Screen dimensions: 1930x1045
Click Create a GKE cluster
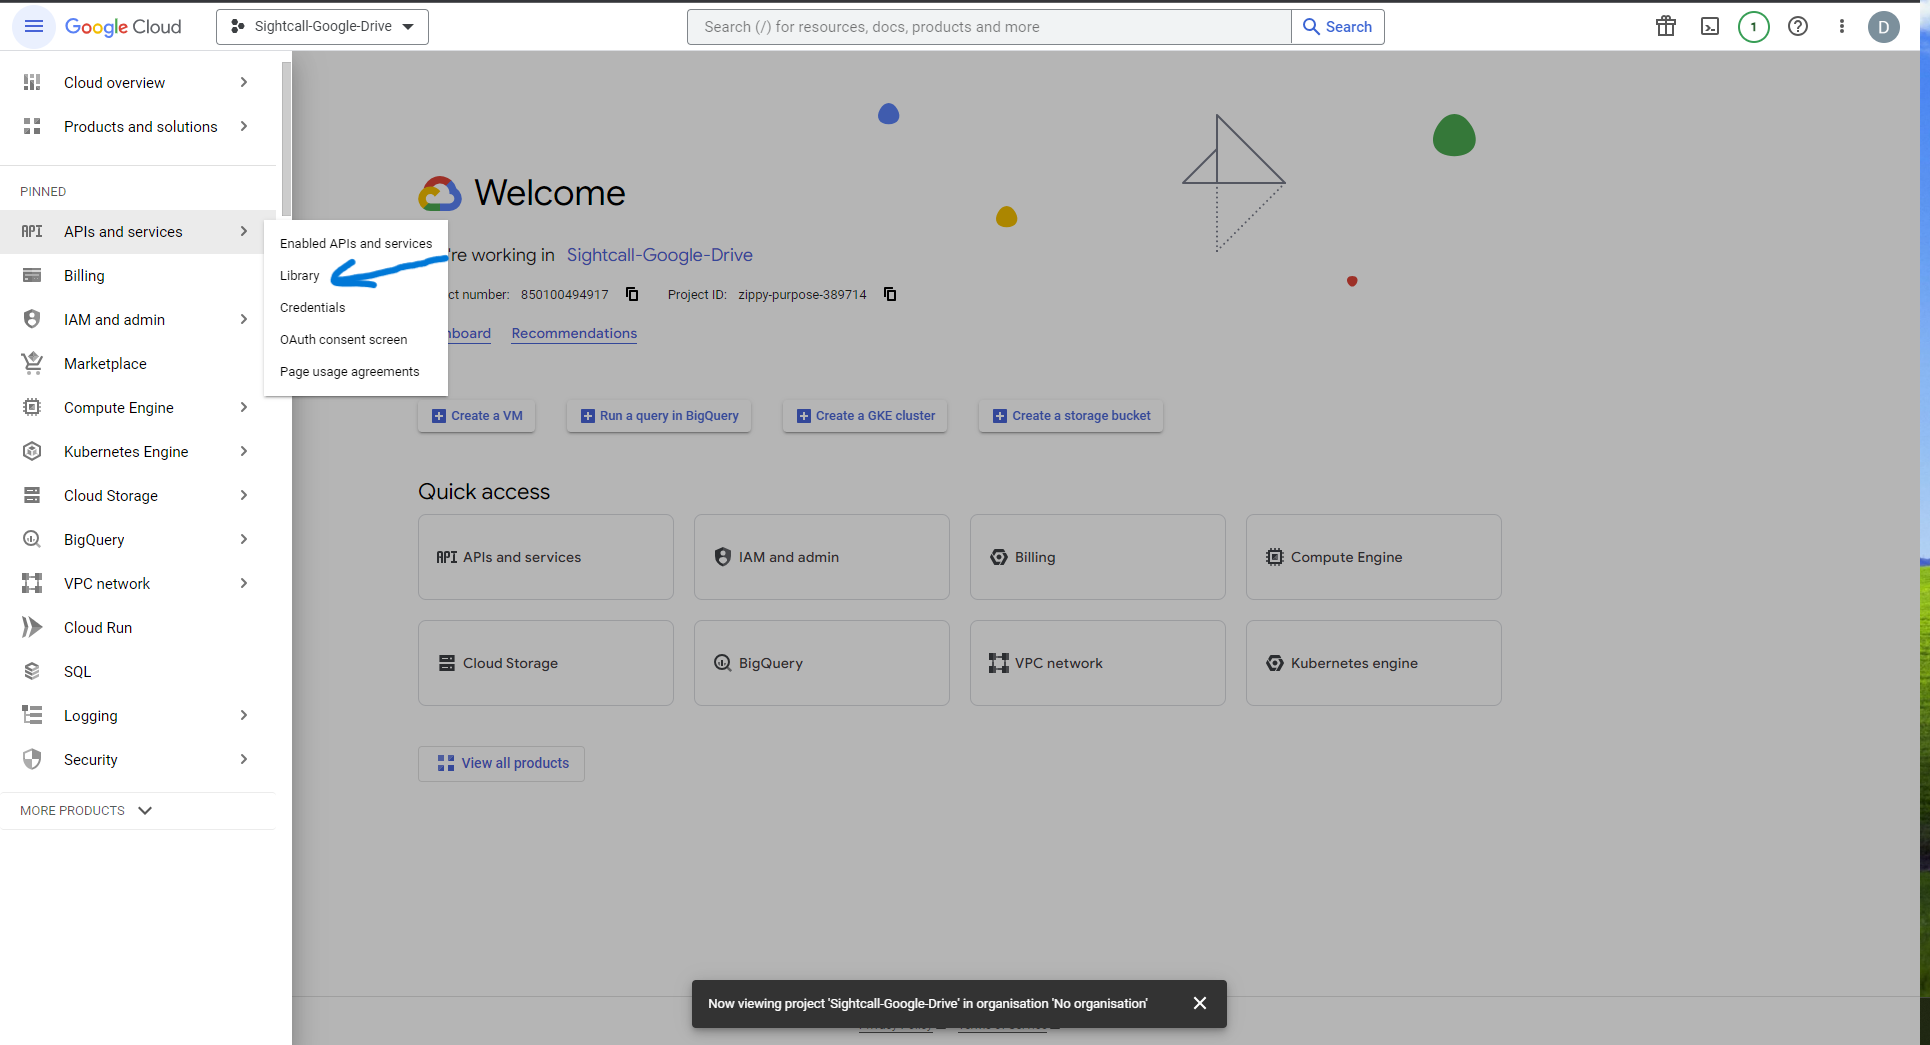[x=866, y=416]
